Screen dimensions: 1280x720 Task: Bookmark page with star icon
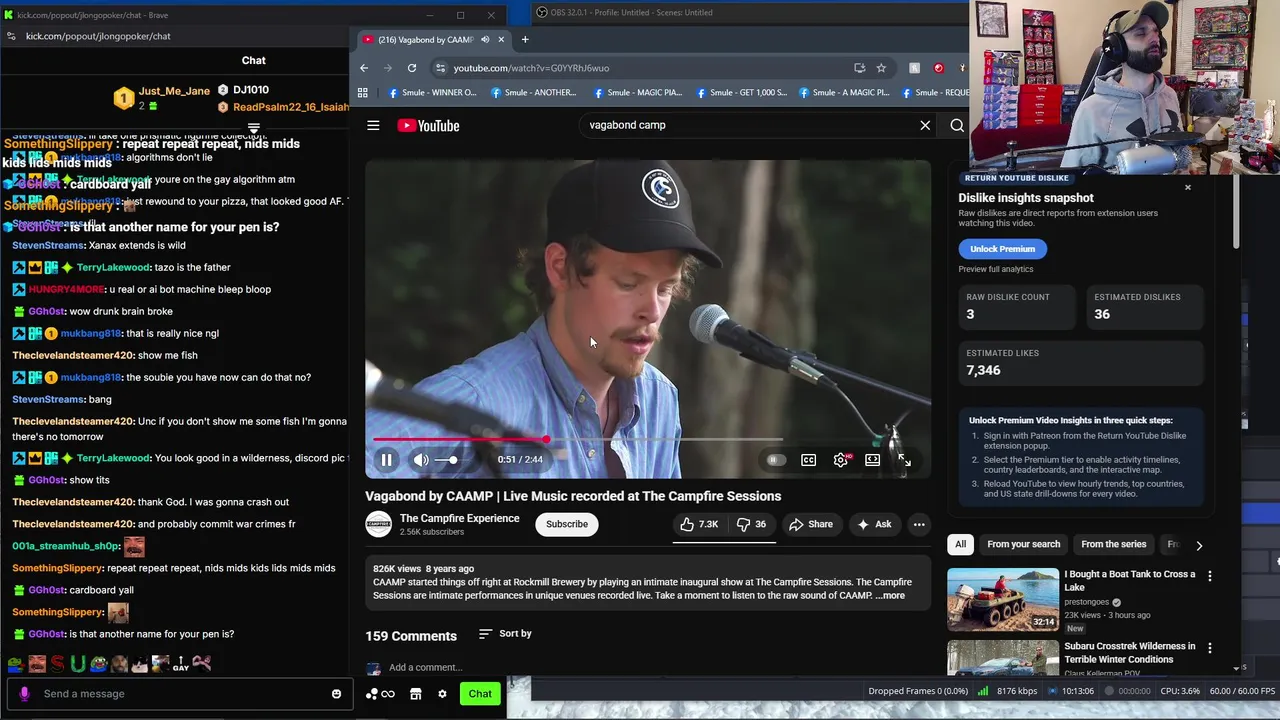[x=881, y=68]
